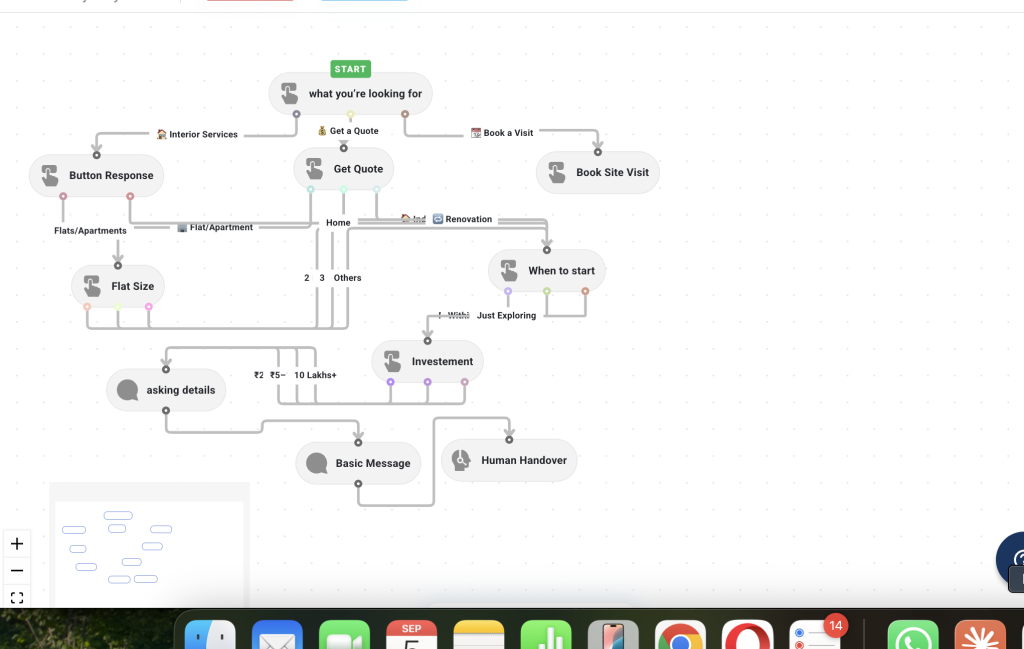
Task: Click the Human Handover headset icon
Action: (x=461, y=460)
